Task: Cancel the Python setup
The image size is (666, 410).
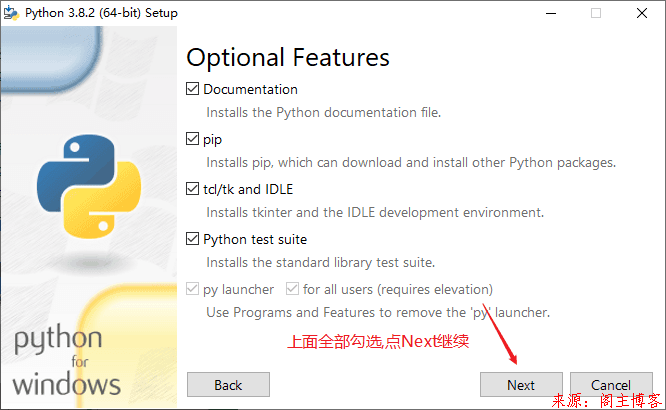Action: pyautogui.click(x=611, y=385)
